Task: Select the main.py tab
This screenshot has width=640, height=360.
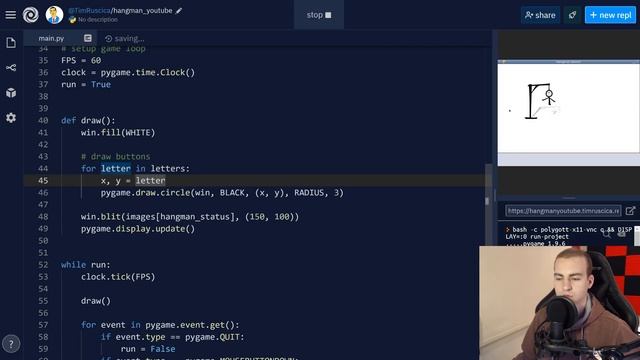Action: (x=51, y=38)
